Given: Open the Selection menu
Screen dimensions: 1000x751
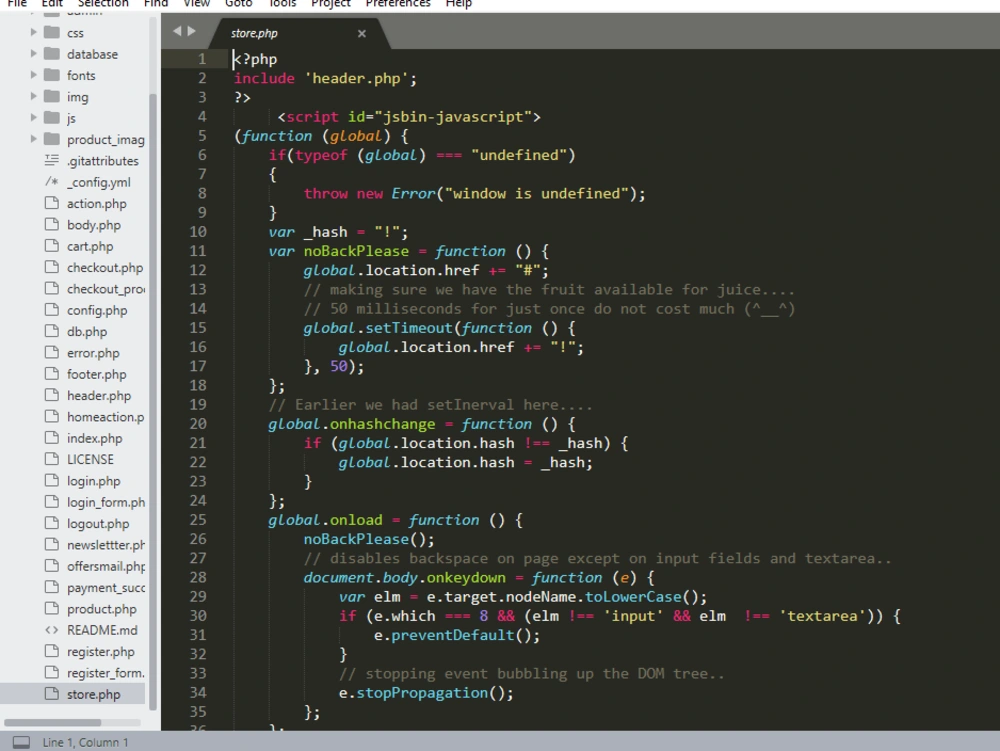Looking at the screenshot, I should point(103,3).
